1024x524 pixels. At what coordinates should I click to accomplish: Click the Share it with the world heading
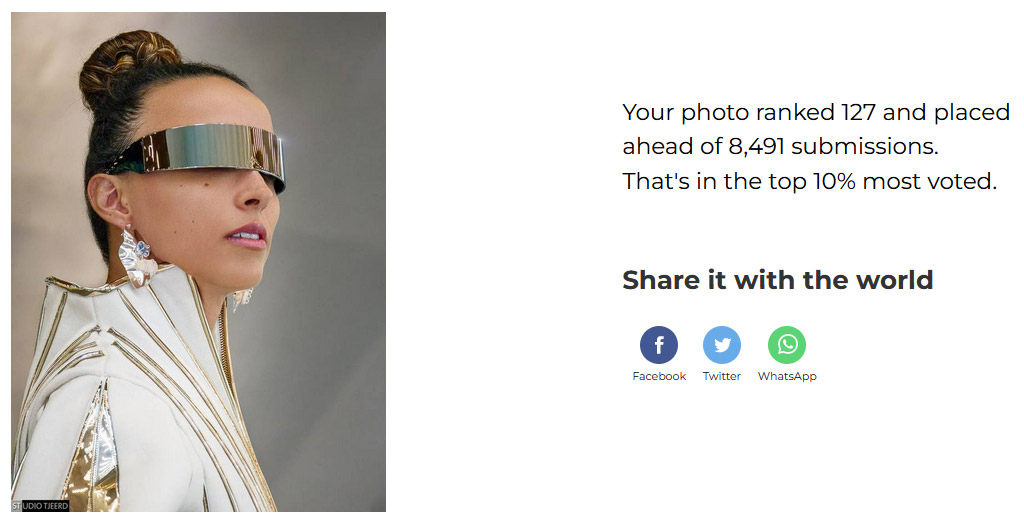point(777,280)
